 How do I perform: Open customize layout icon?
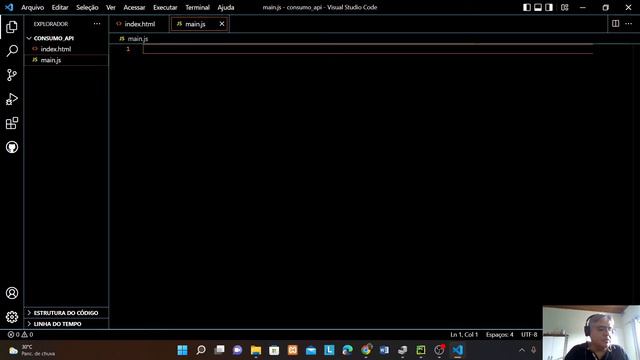[564, 7]
